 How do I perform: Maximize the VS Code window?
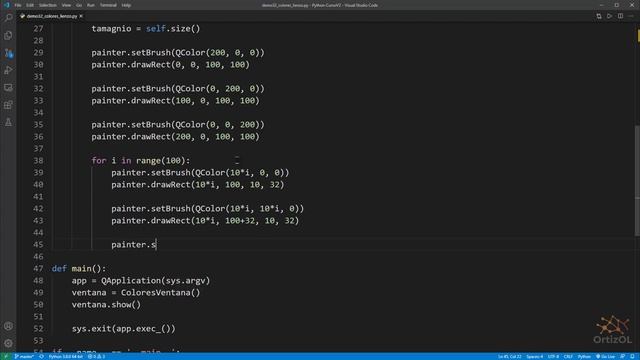pyautogui.click(x=616, y=5)
